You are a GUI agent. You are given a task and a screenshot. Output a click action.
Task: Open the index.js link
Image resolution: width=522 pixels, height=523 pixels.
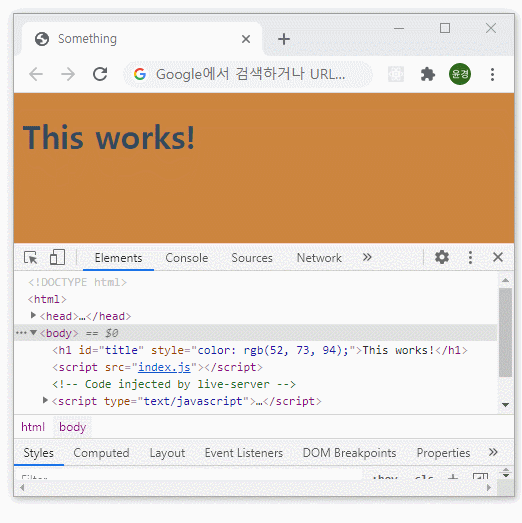click(164, 367)
